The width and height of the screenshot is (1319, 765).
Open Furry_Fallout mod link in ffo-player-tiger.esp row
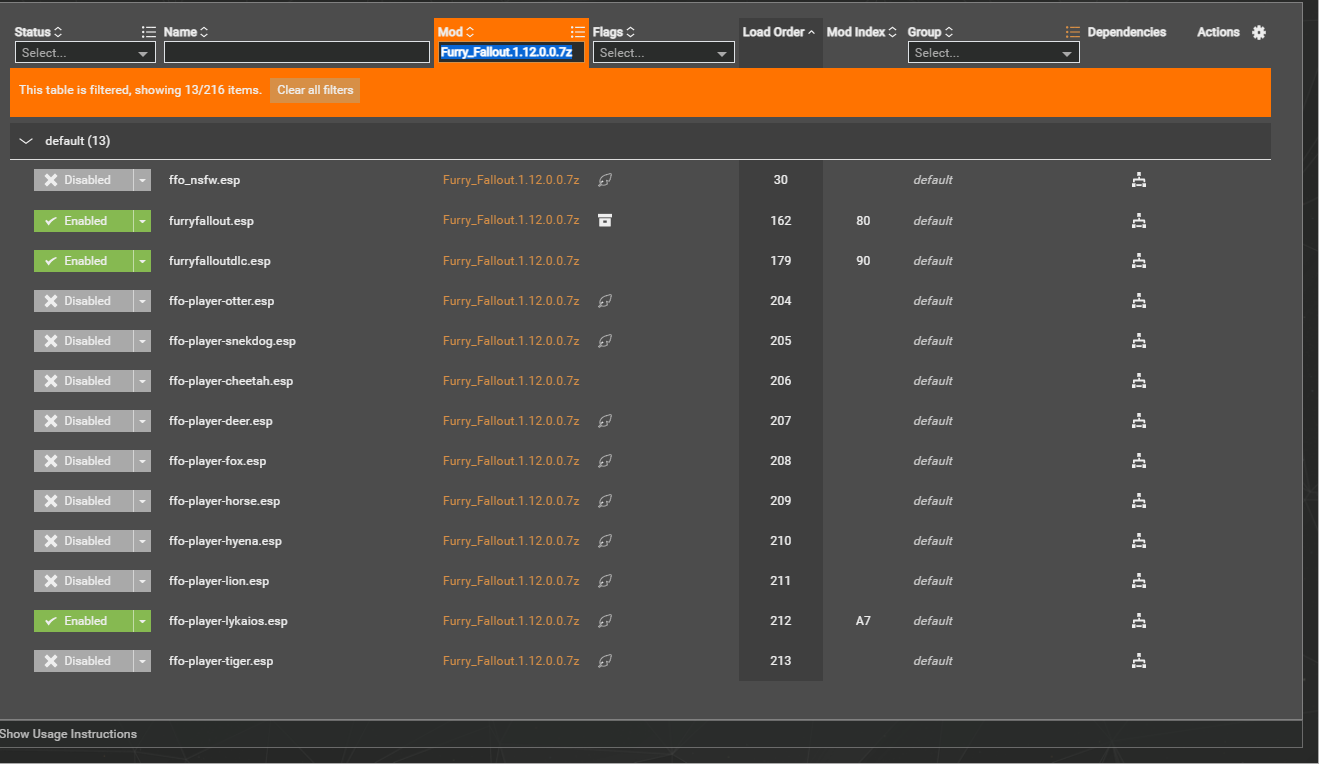click(x=511, y=661)
